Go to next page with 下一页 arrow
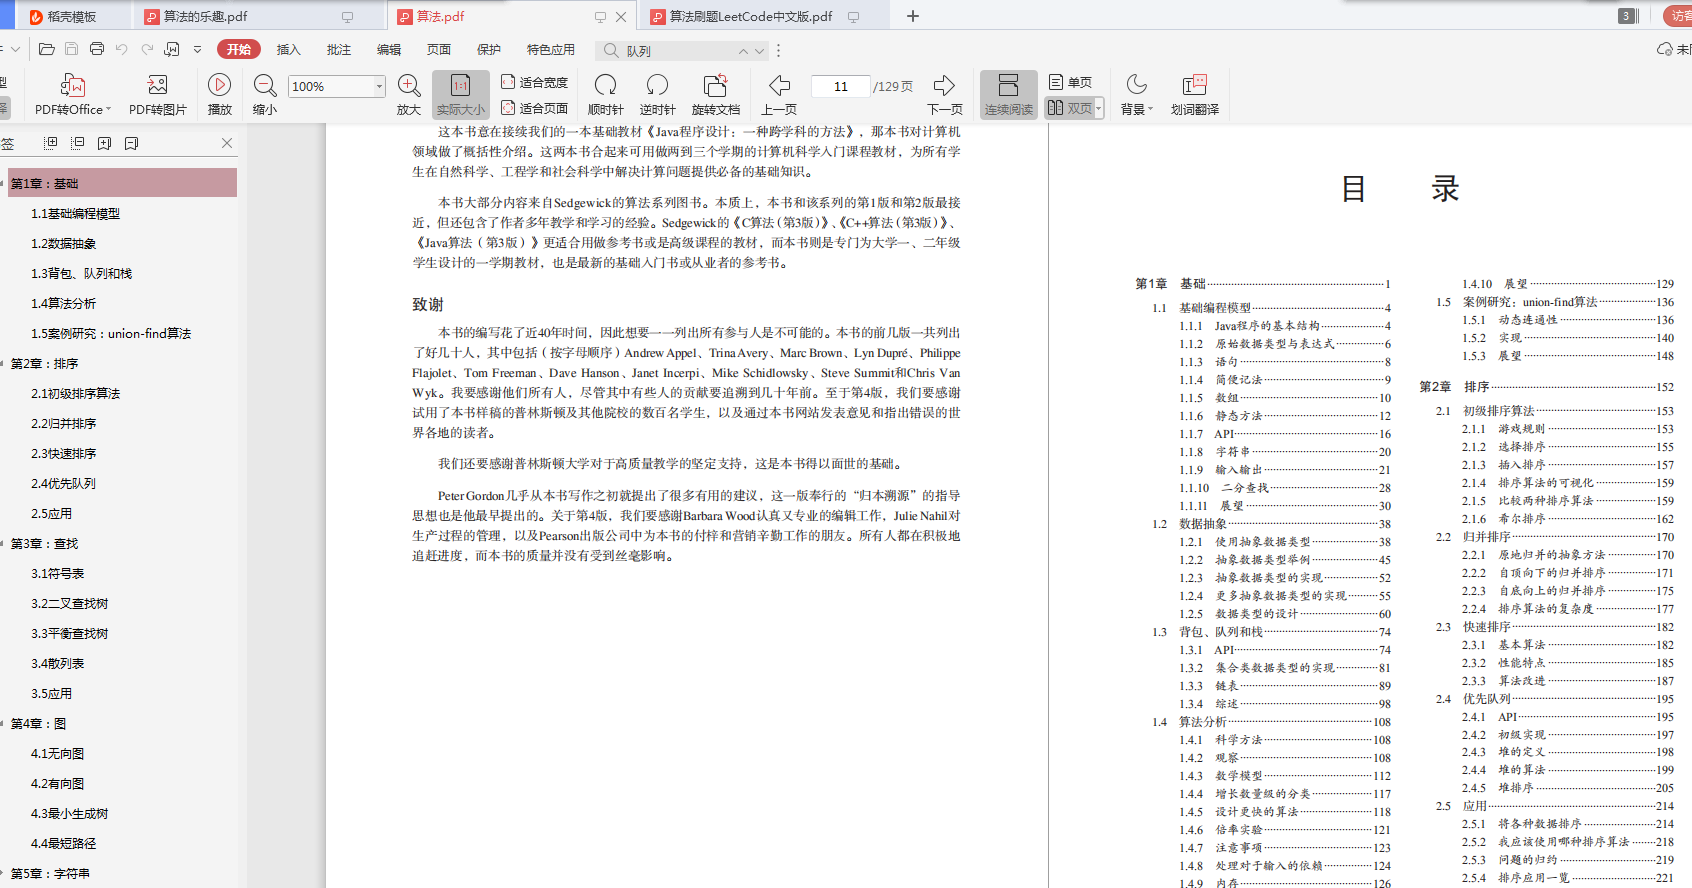 tap(944, 85)
